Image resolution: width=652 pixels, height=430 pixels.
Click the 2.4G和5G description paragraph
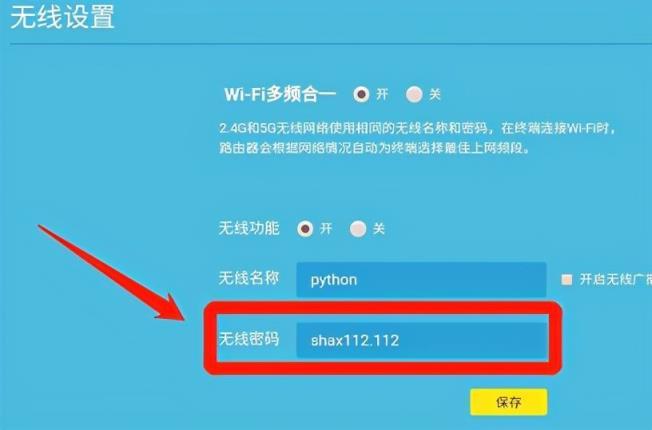click(417, 138)
